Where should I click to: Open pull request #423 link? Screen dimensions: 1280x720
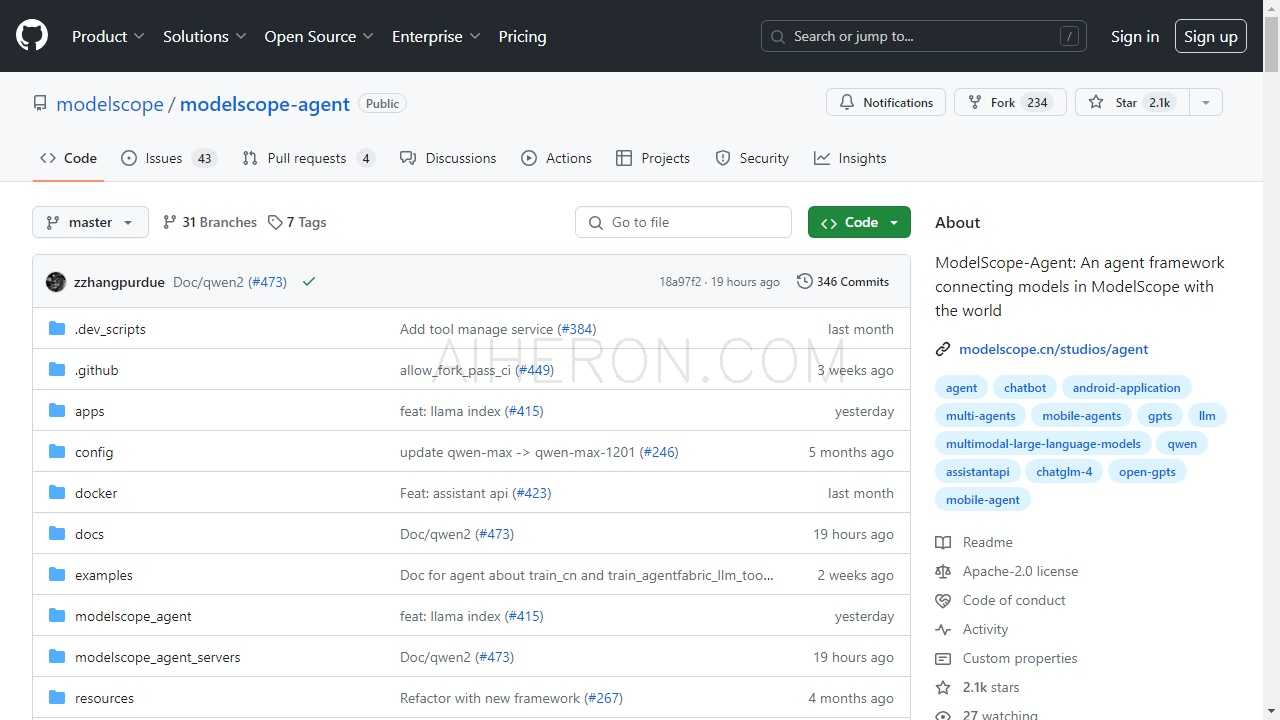[x=532, y=493]
